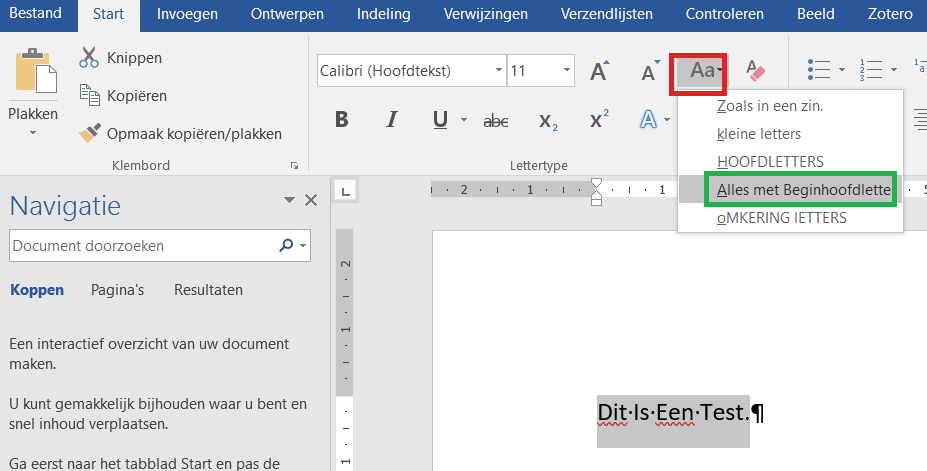Click the numbered list icon
927x471 pixels.
tap(871, 70)
